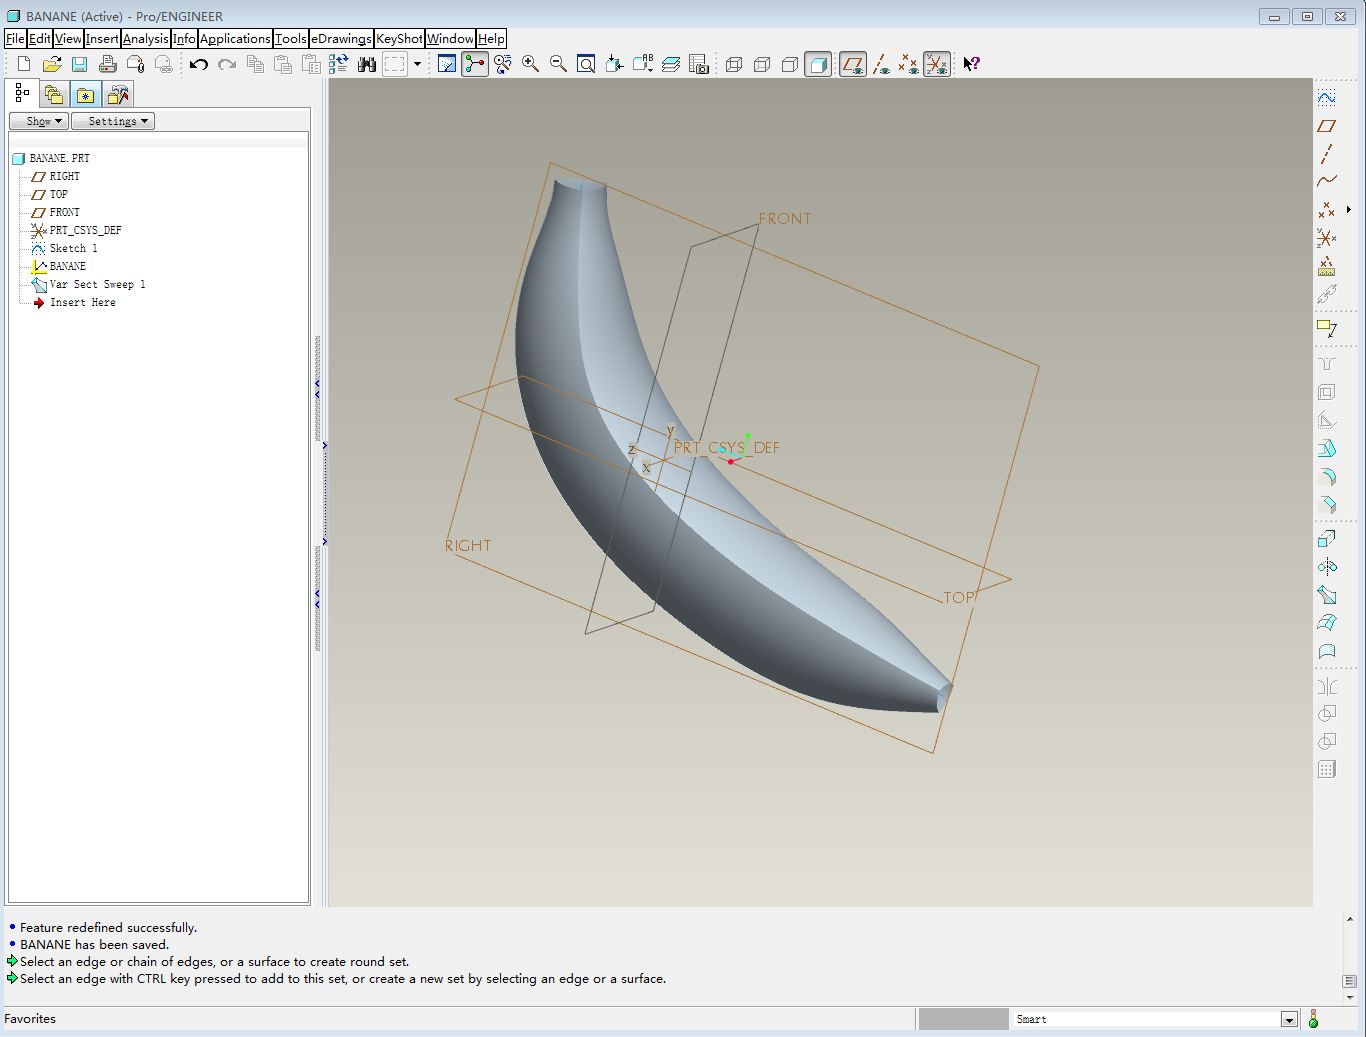
Task: Click the Repaint screen icon
Action: click(447, 64)
